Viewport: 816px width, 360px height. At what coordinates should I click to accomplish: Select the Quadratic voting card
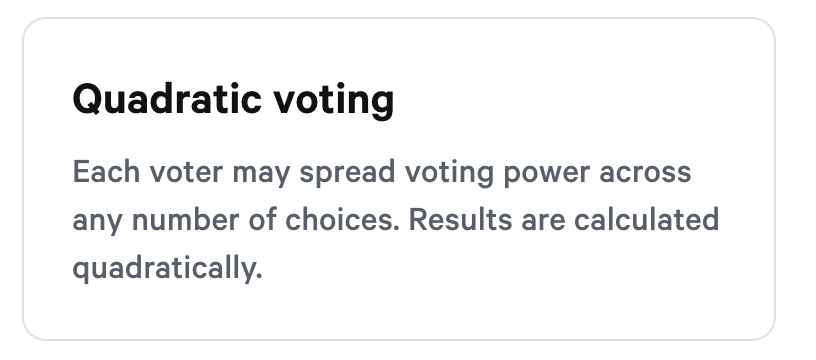point(399,179)
